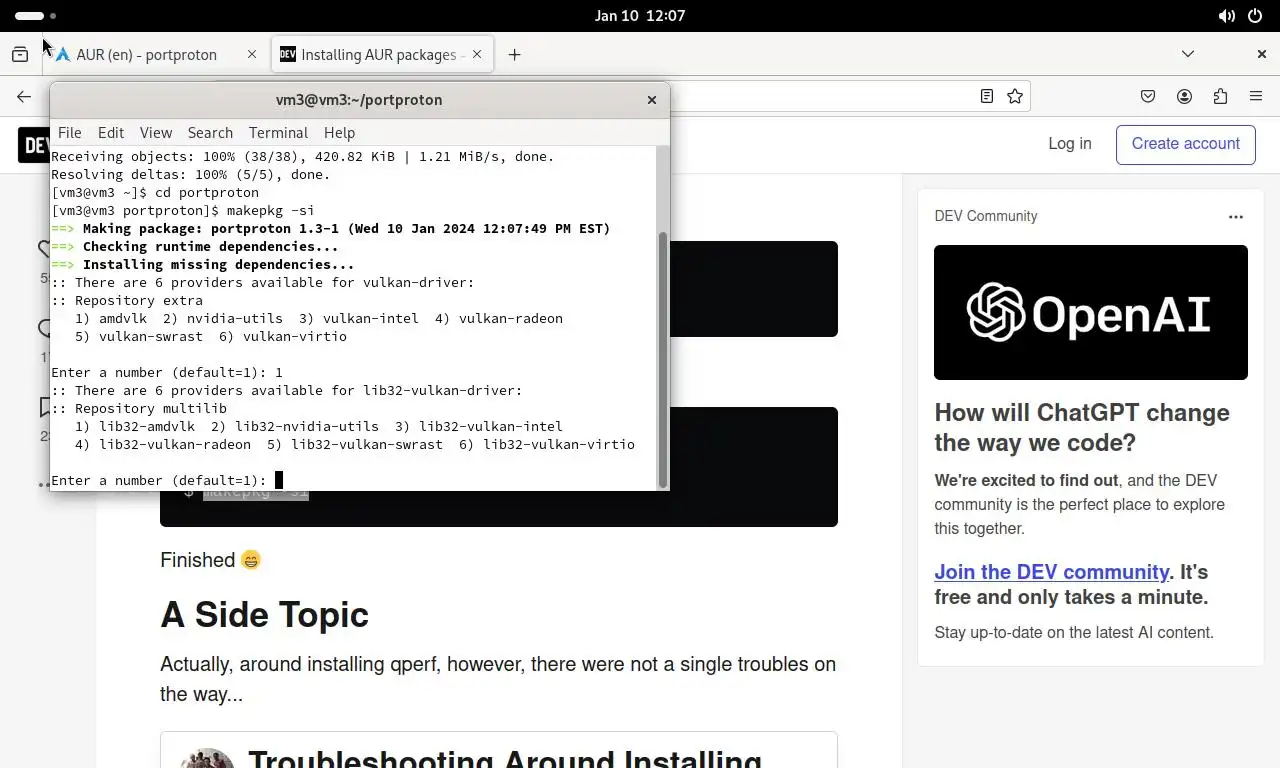The width and height of the screenshot is (1280, 768).
Task: Click the How will ChatGPT change heading
Action: [1082, 428]
